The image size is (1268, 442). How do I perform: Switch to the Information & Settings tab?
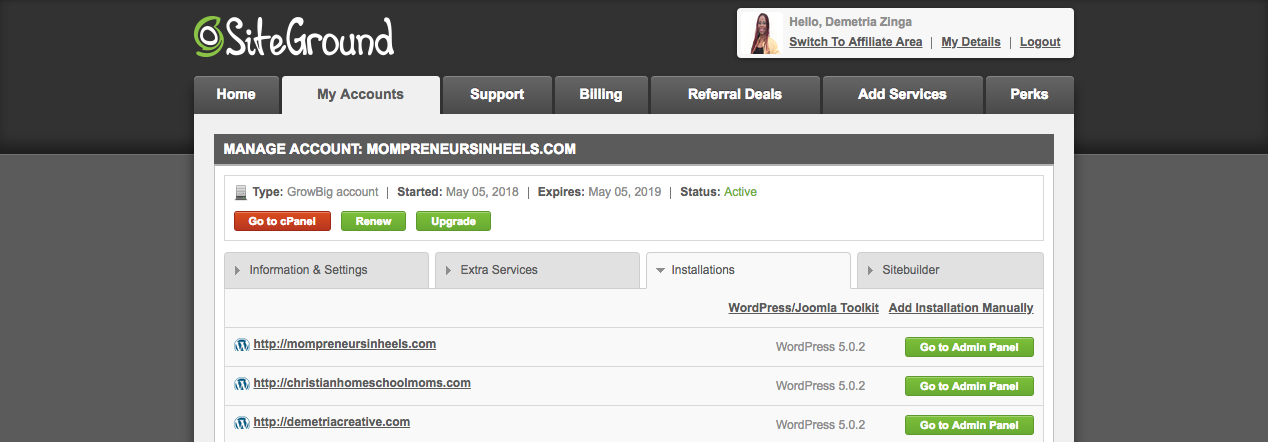[x=327, y=270]
